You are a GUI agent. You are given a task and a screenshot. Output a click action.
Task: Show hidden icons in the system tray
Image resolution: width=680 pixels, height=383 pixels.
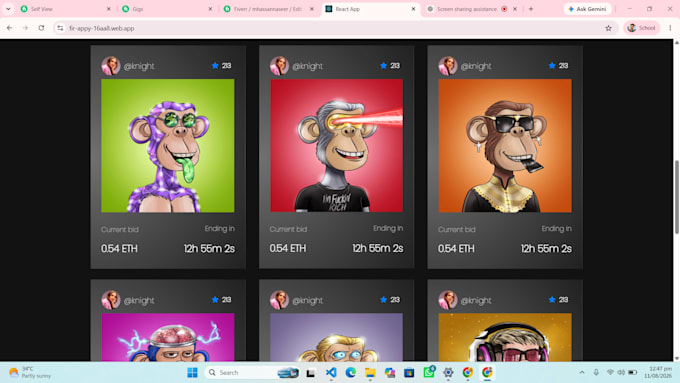[582, 372]
